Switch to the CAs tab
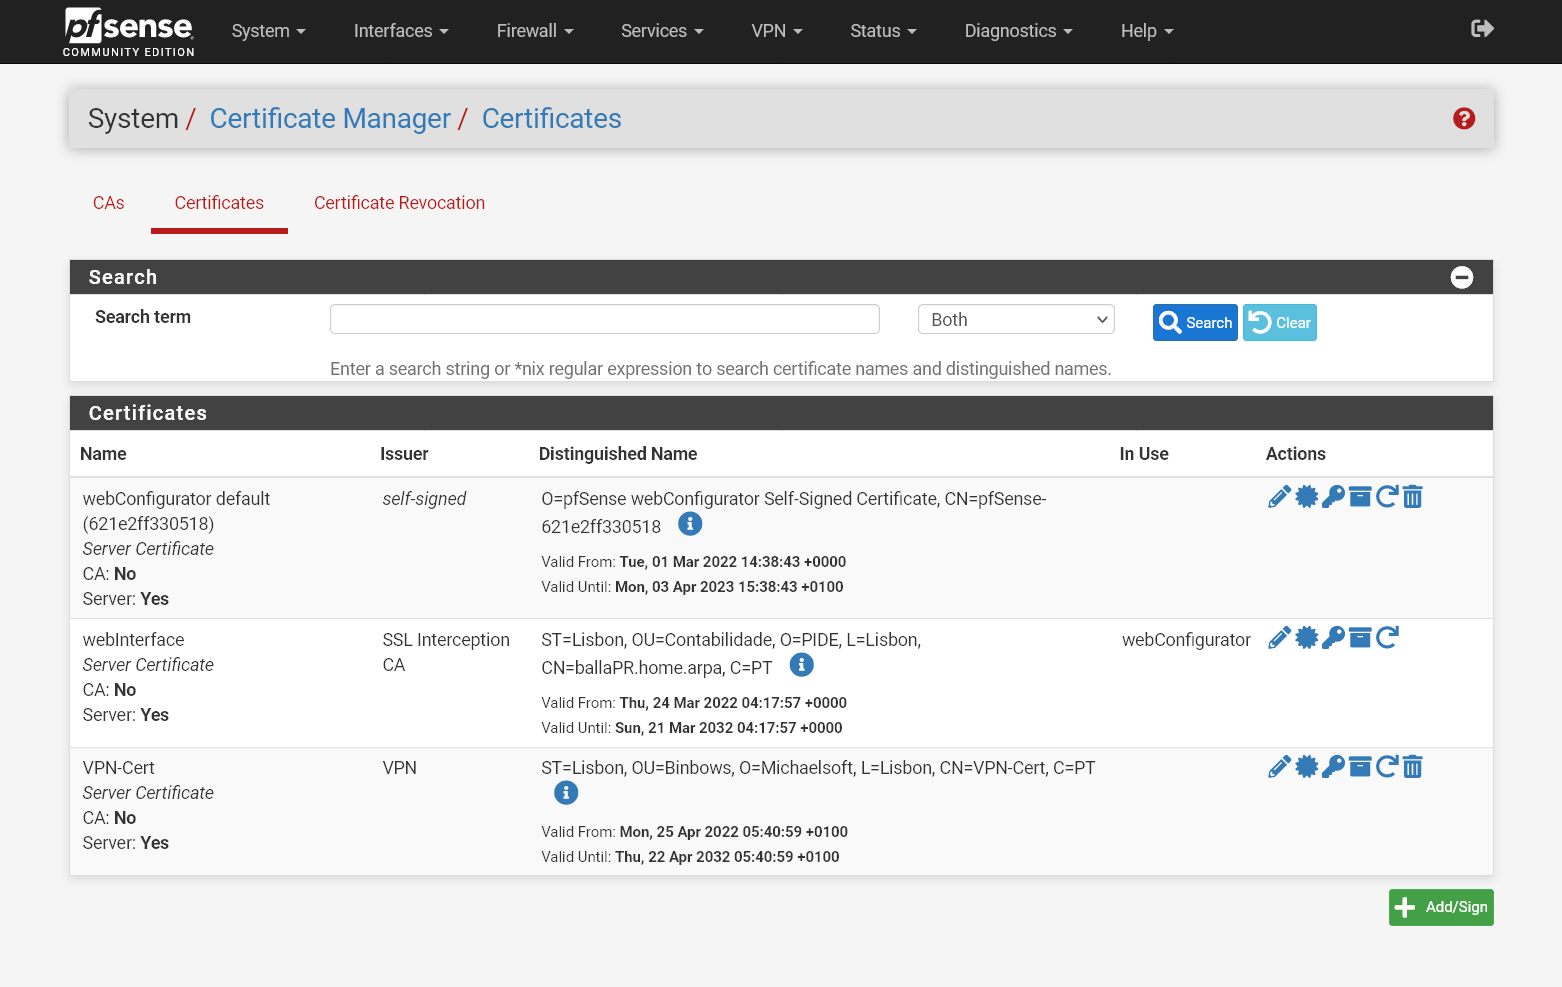The image size is (1562, 987). click(x=108, y=203)
